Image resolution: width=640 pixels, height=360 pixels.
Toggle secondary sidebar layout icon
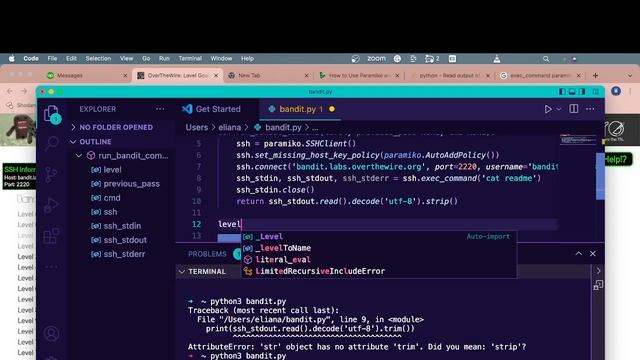(582, 92)
